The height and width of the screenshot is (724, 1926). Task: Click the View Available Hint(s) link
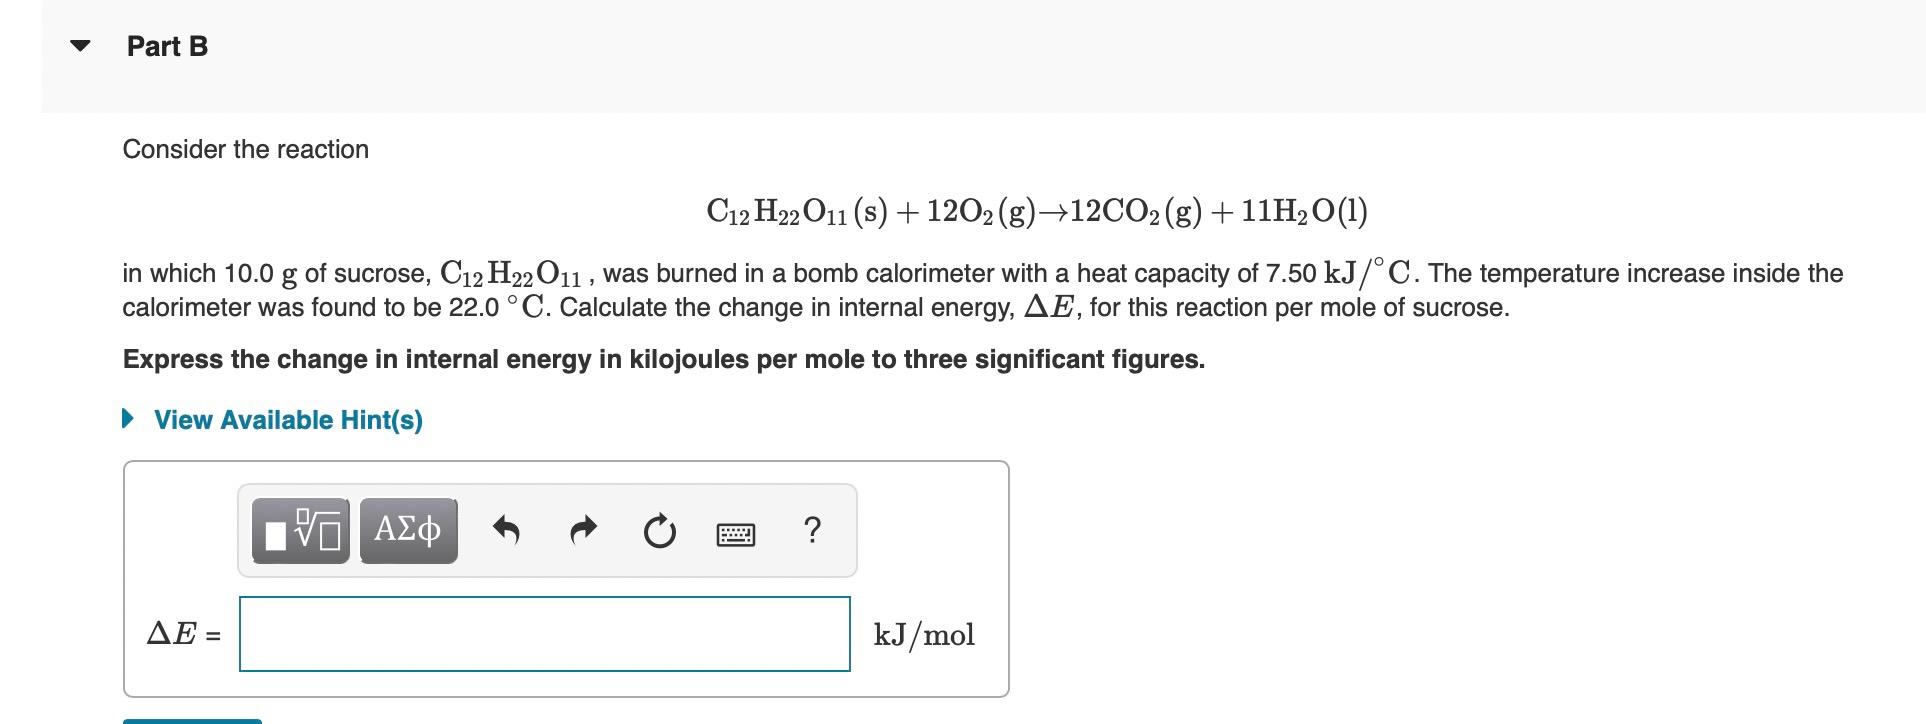(x=287, y=419)
